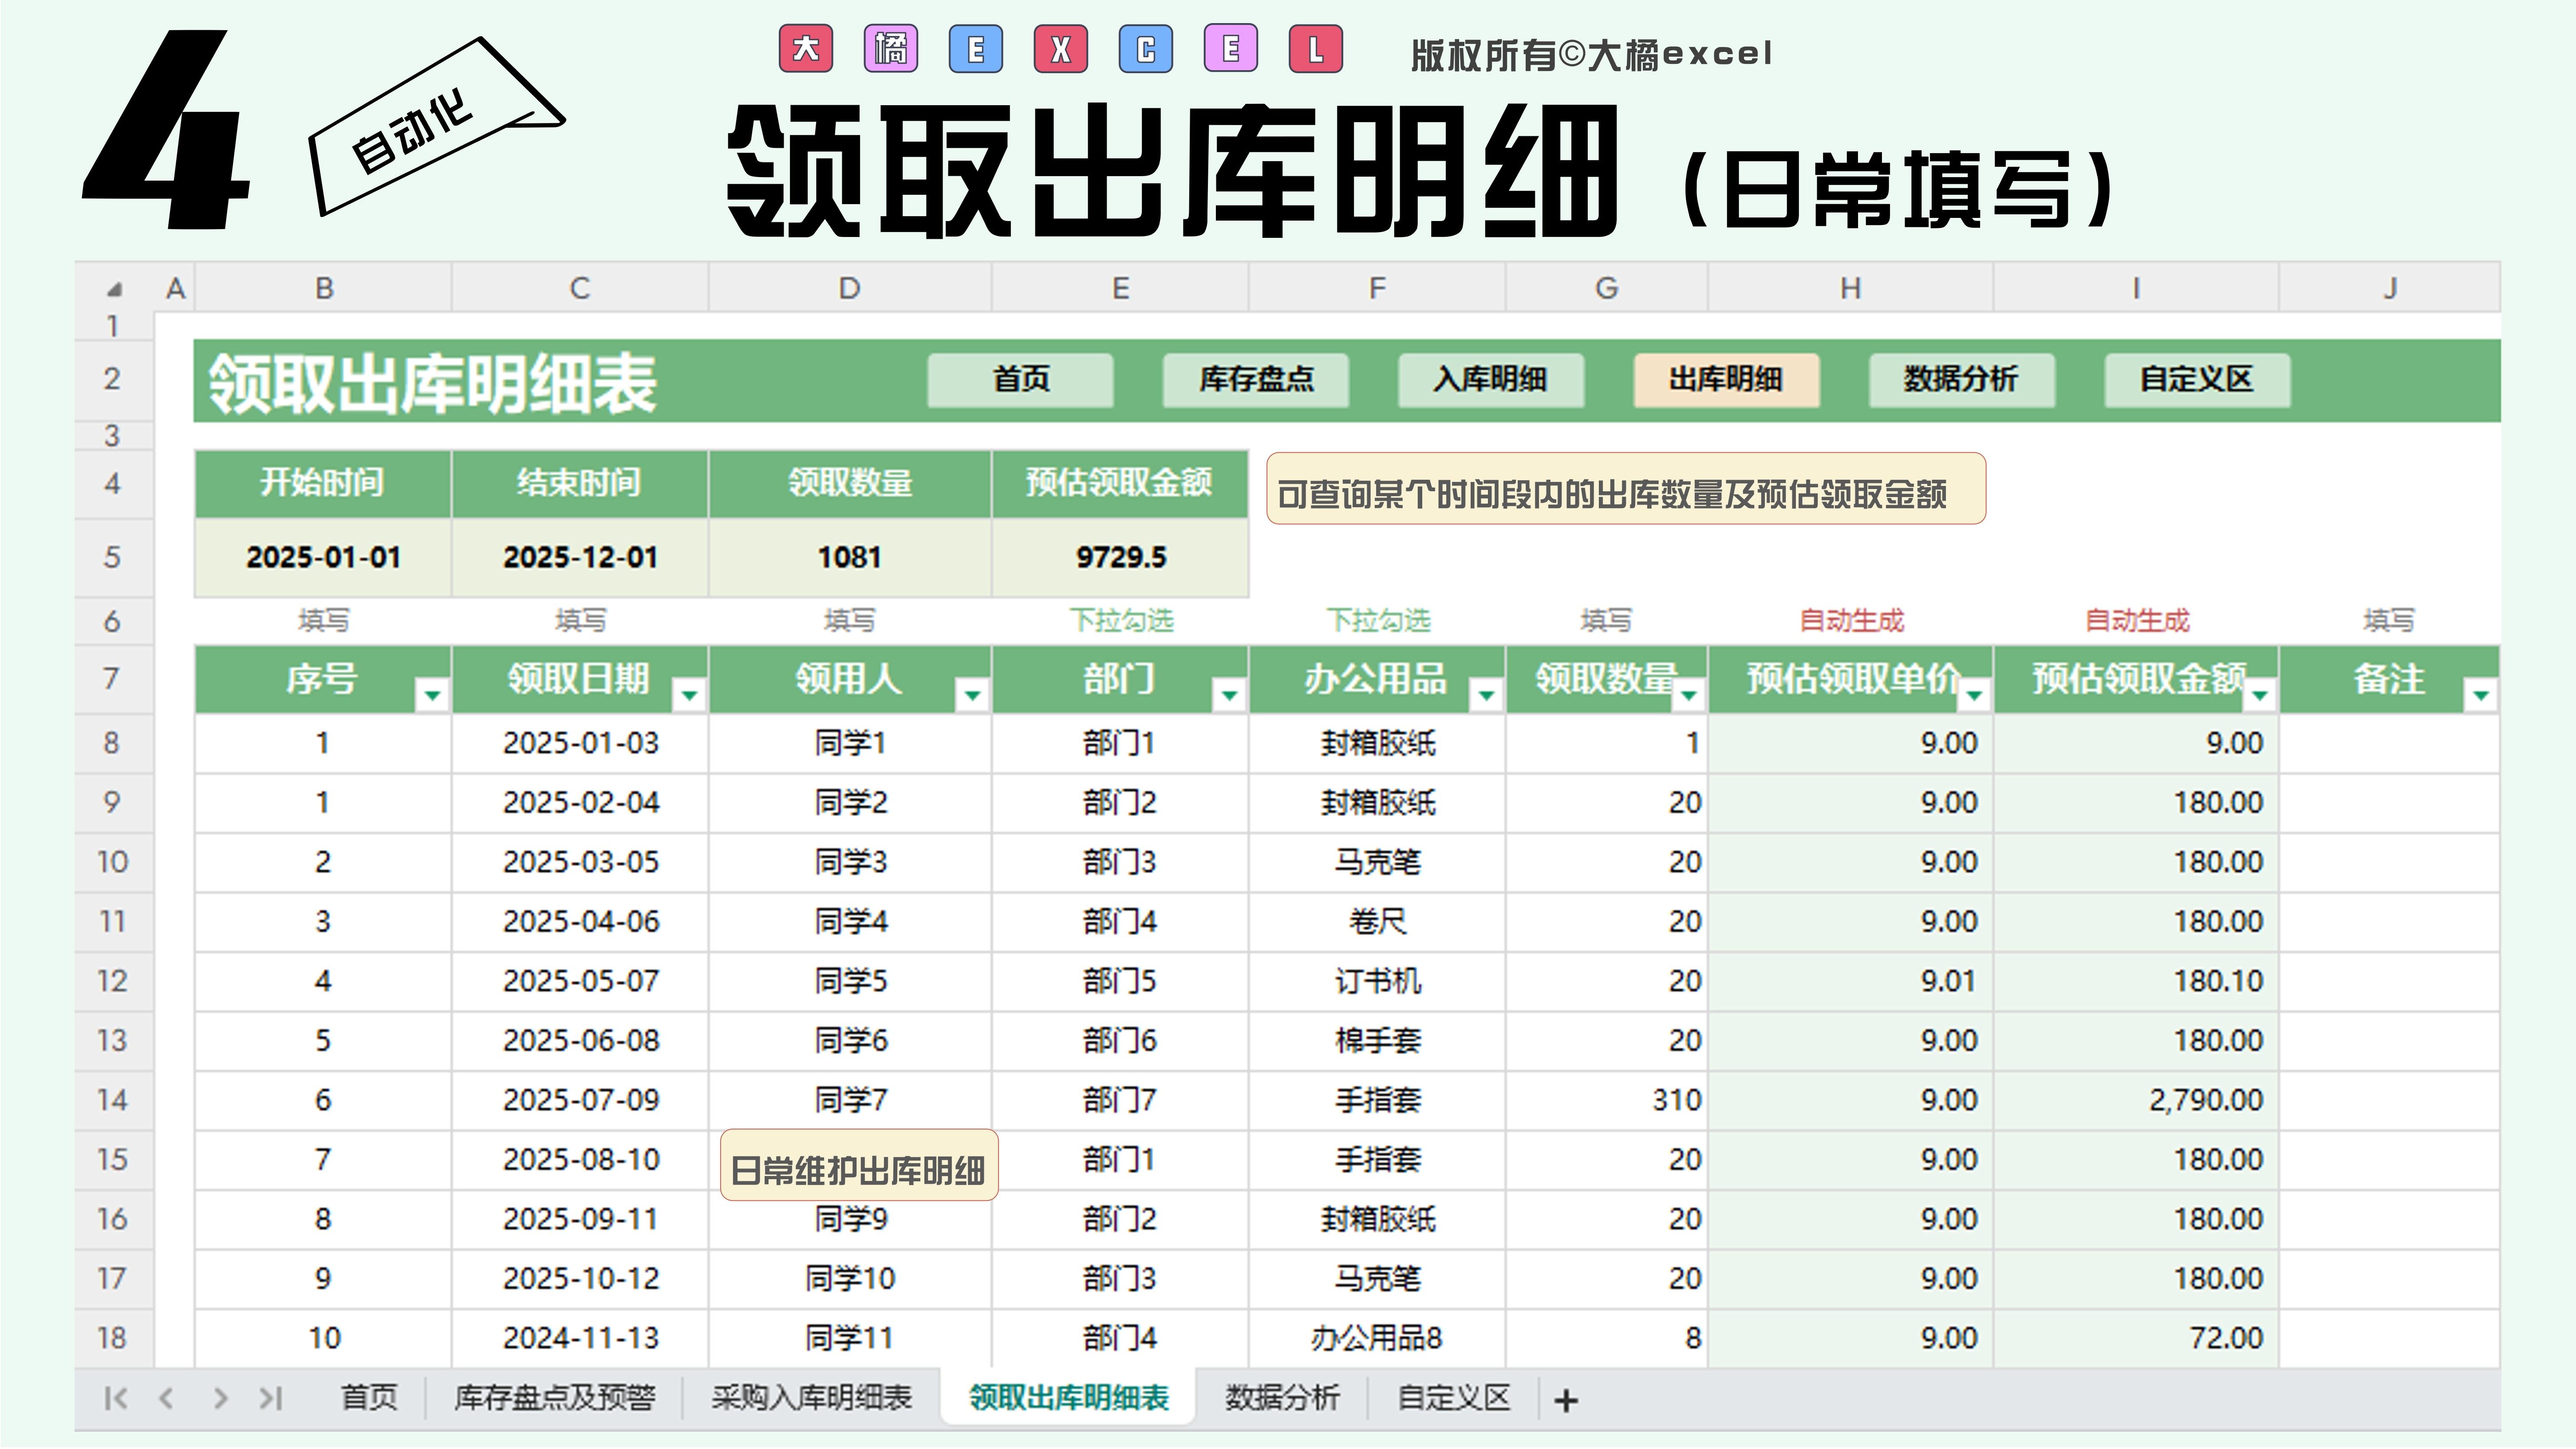The image size is (2576, 1449).
Task: Expand 部门 column filter dropdown
Action: pyautogui.click(x=1229, y=694)
